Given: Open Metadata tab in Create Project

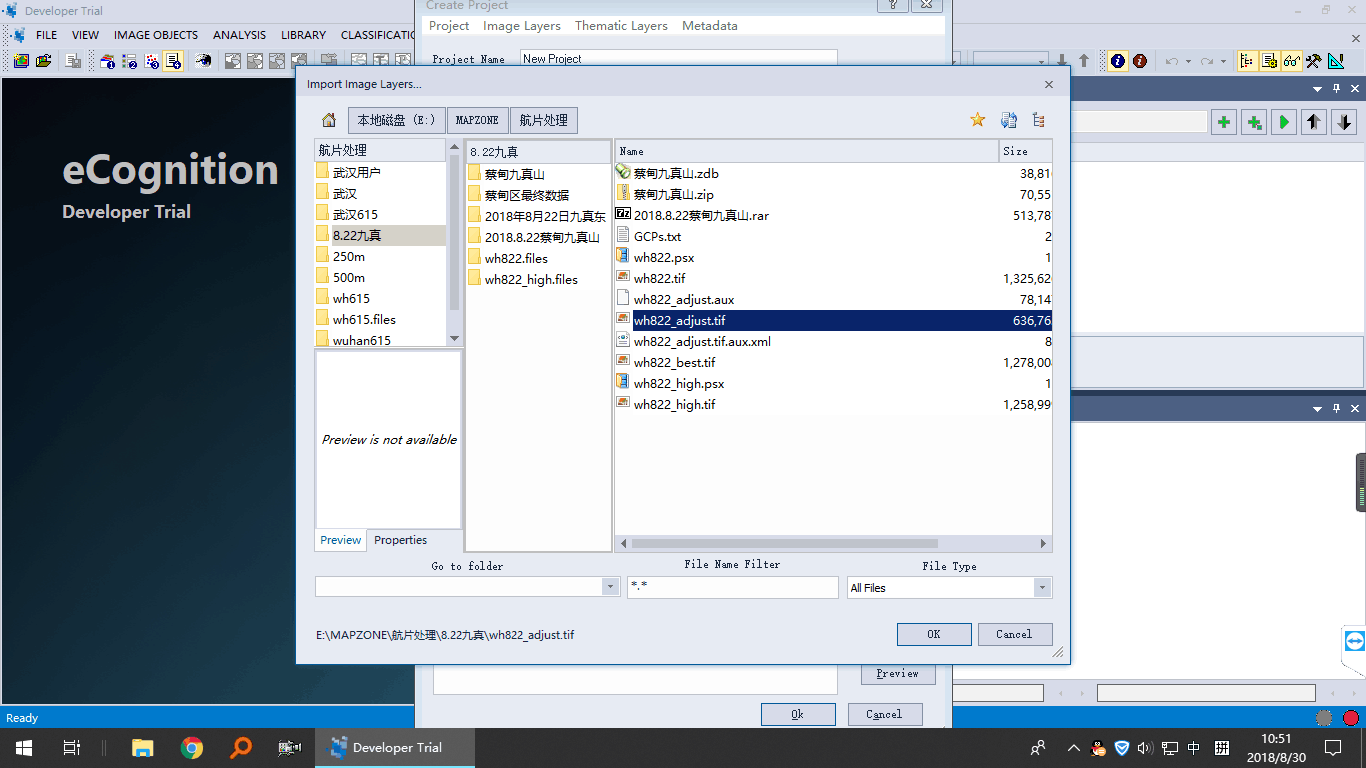Looking at the screenshot, I should click(710, 26).
